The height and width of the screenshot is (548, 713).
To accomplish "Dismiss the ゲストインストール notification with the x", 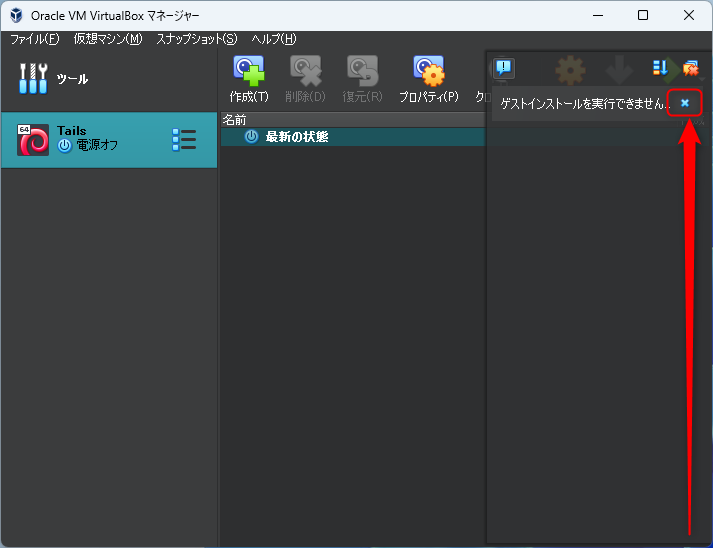I will 685,103.
